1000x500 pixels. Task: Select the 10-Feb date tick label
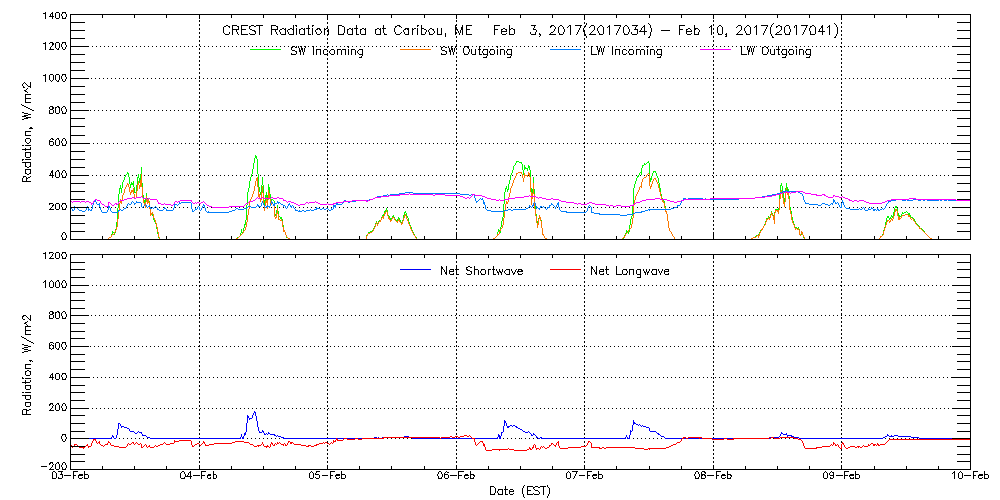968,477
